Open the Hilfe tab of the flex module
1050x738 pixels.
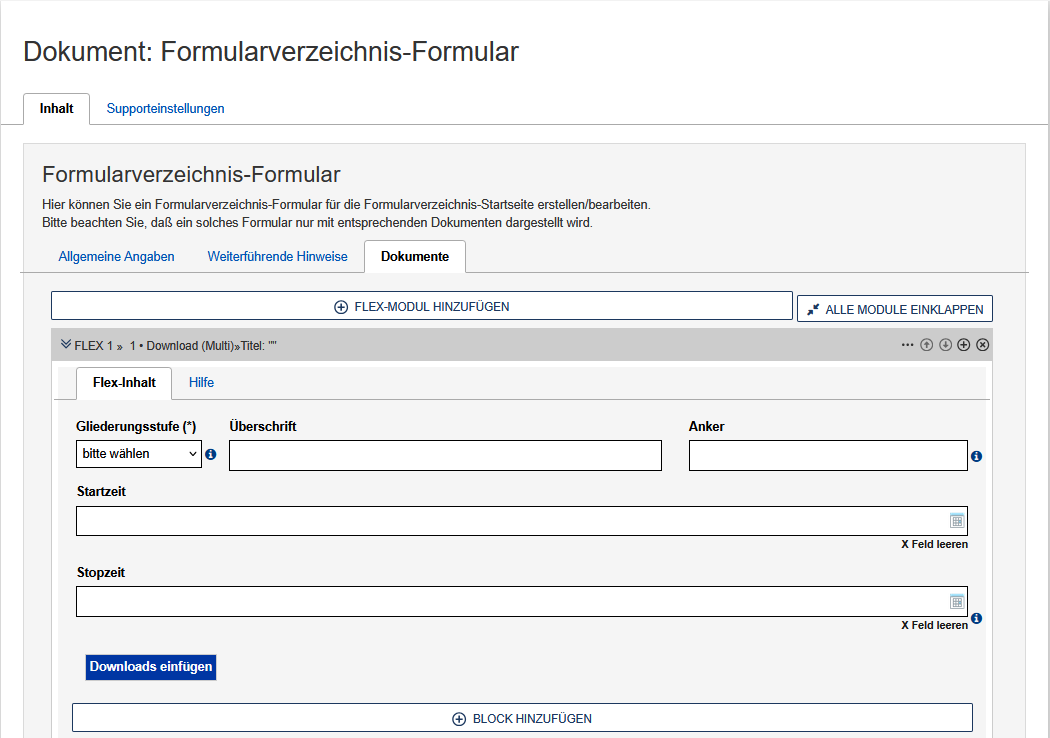201,382
